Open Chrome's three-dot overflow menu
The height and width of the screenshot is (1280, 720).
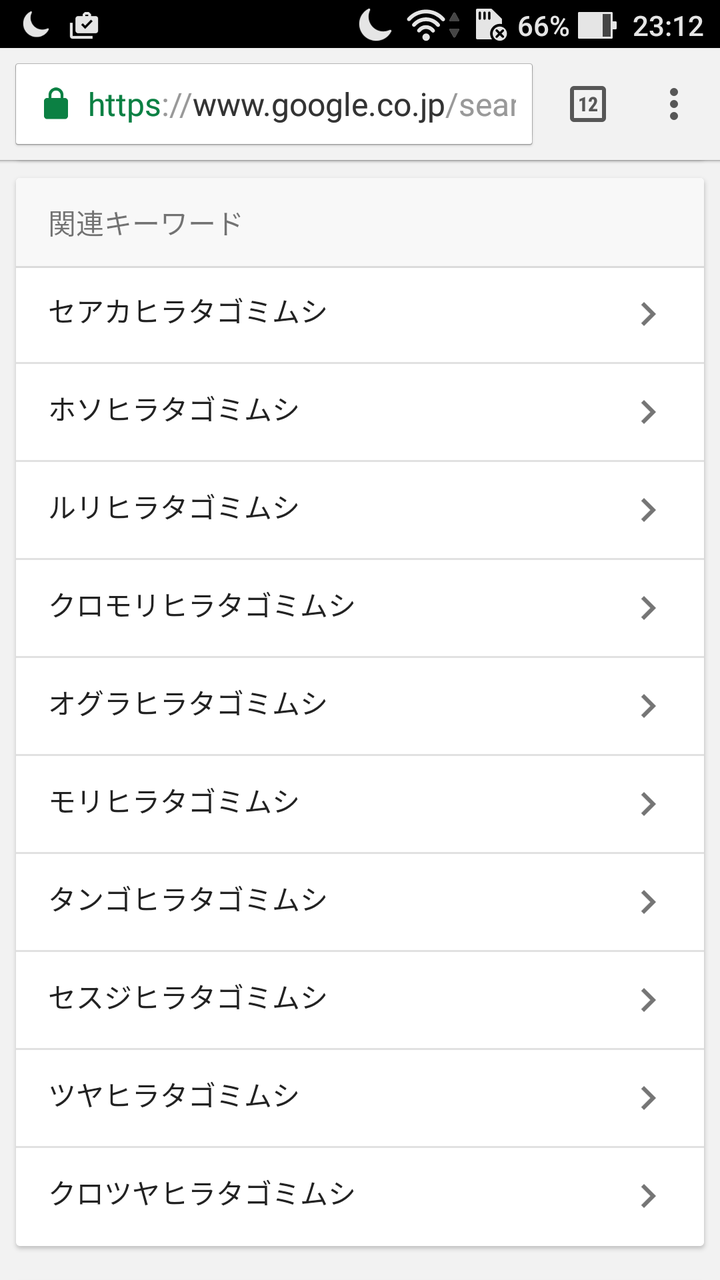click(674, 104)
